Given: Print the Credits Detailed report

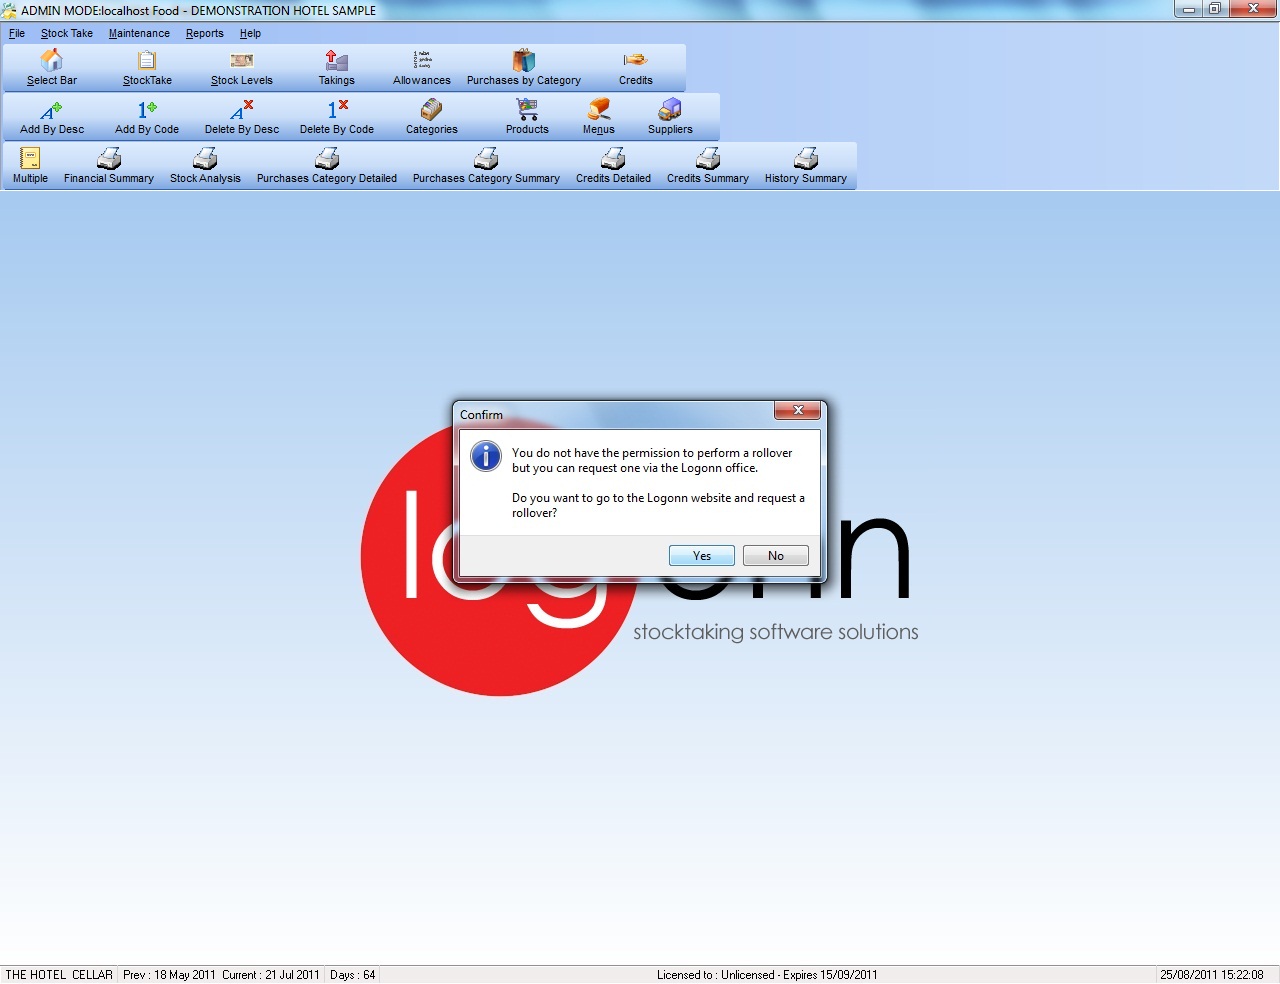Looking at the screenshot, I should pos(613,166).
